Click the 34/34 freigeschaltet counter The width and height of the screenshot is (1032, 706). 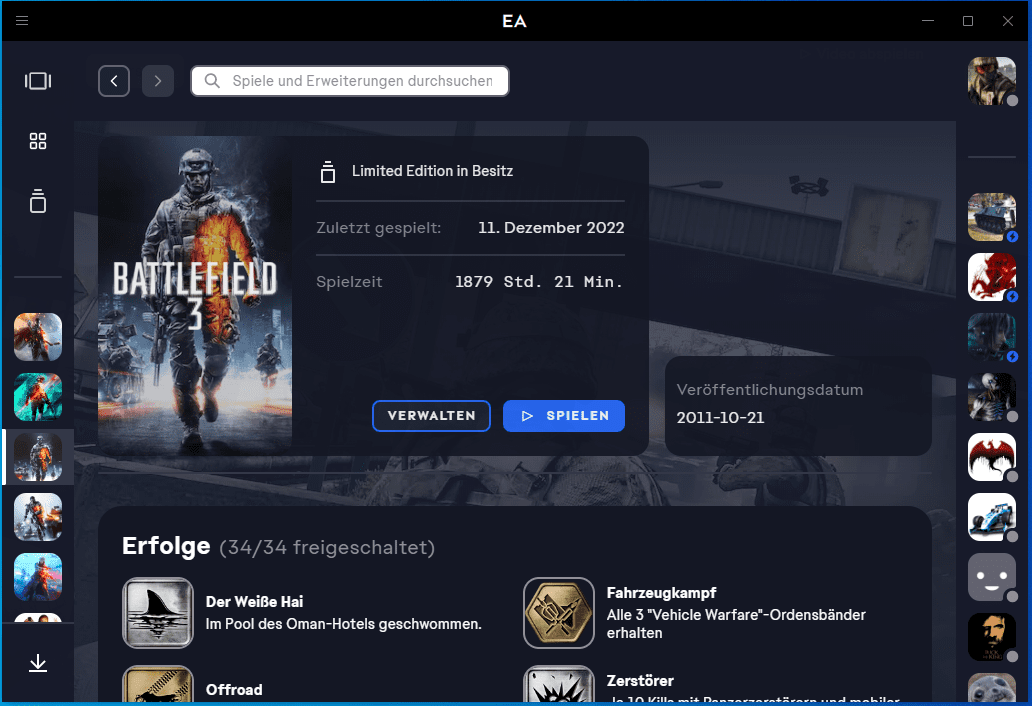327,547
